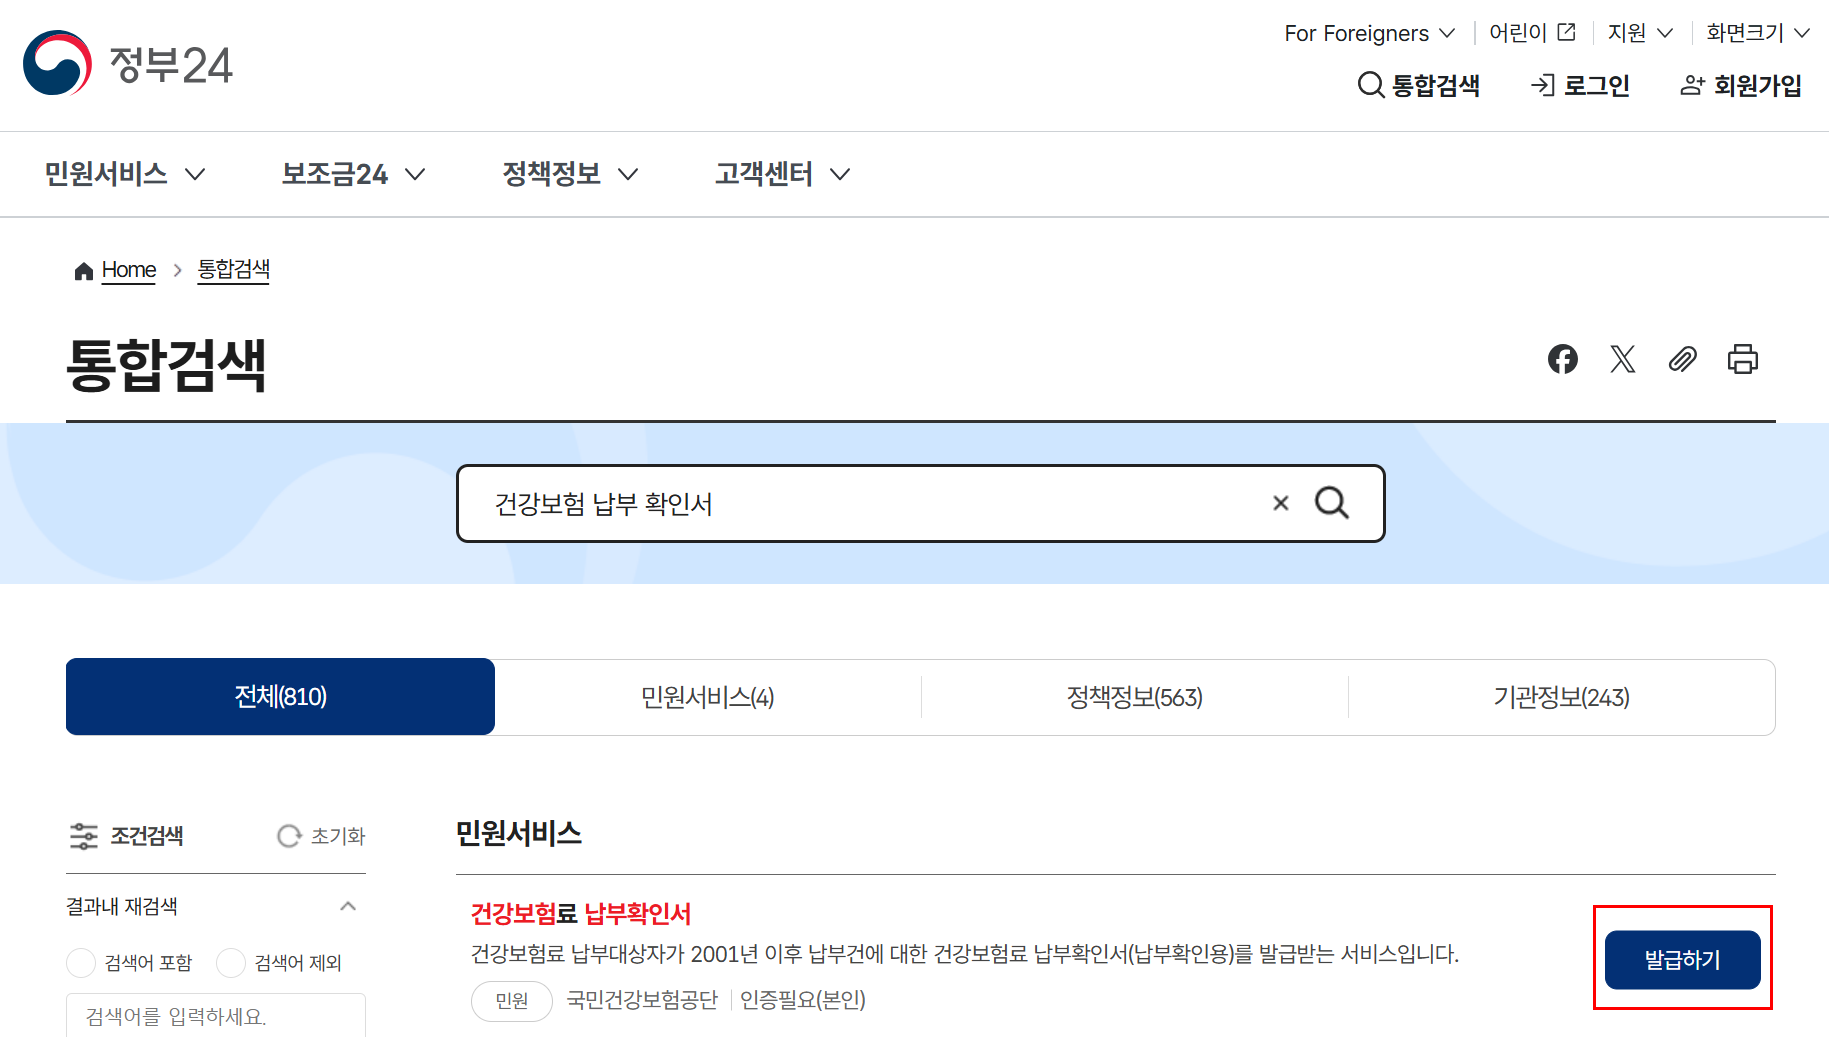Open 어린이 external link
Viewport: 1829px width, 1037px height.
coord(1532,33)
